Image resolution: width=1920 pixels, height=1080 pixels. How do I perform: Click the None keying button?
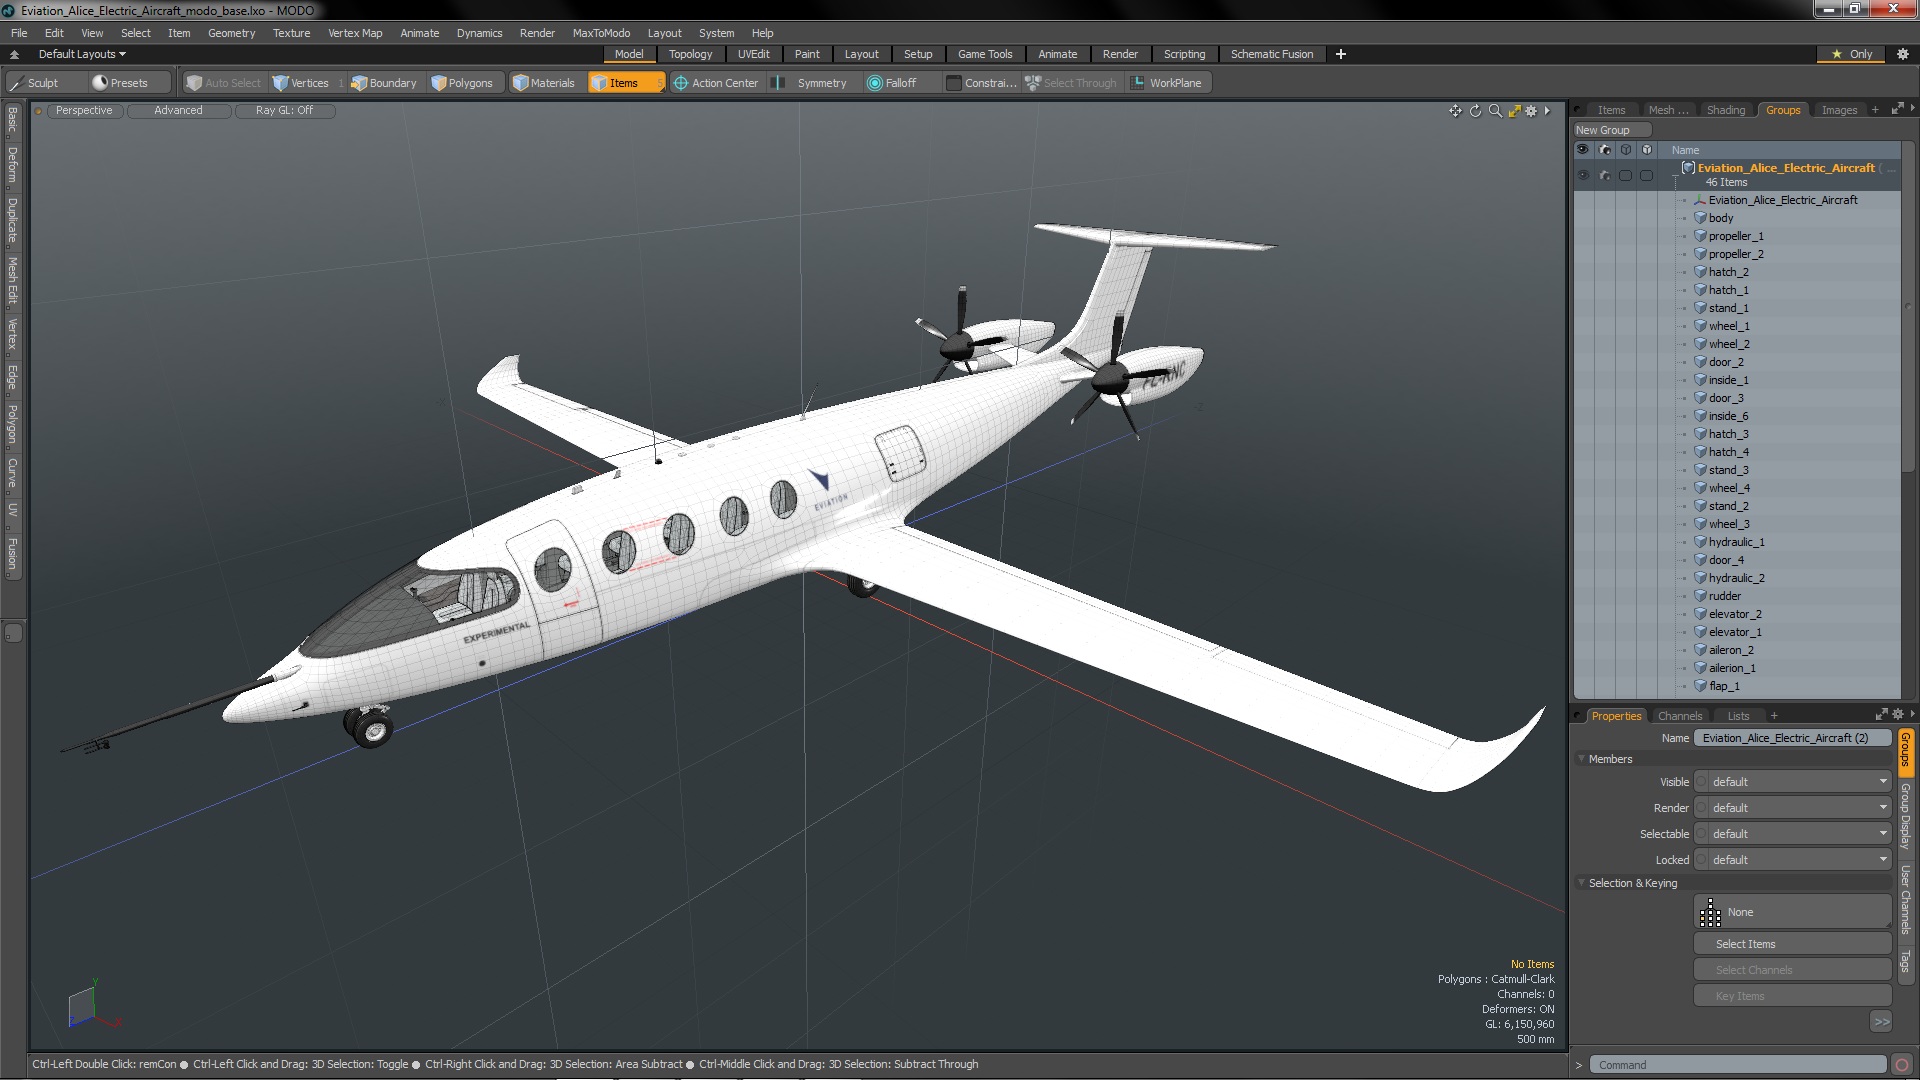[x=1792, y=912]
